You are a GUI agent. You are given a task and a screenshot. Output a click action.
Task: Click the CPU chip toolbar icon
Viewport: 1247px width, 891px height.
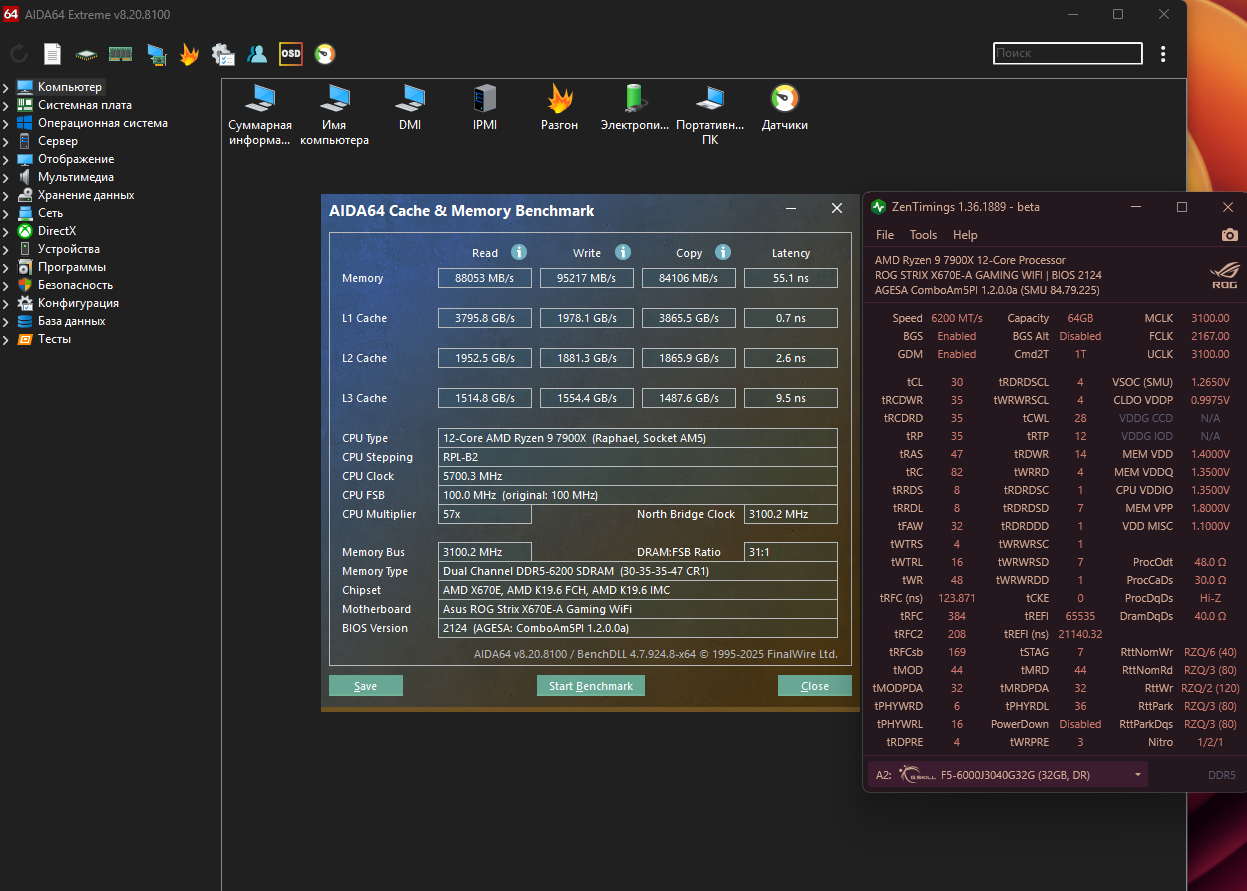(x=87, y=54)
